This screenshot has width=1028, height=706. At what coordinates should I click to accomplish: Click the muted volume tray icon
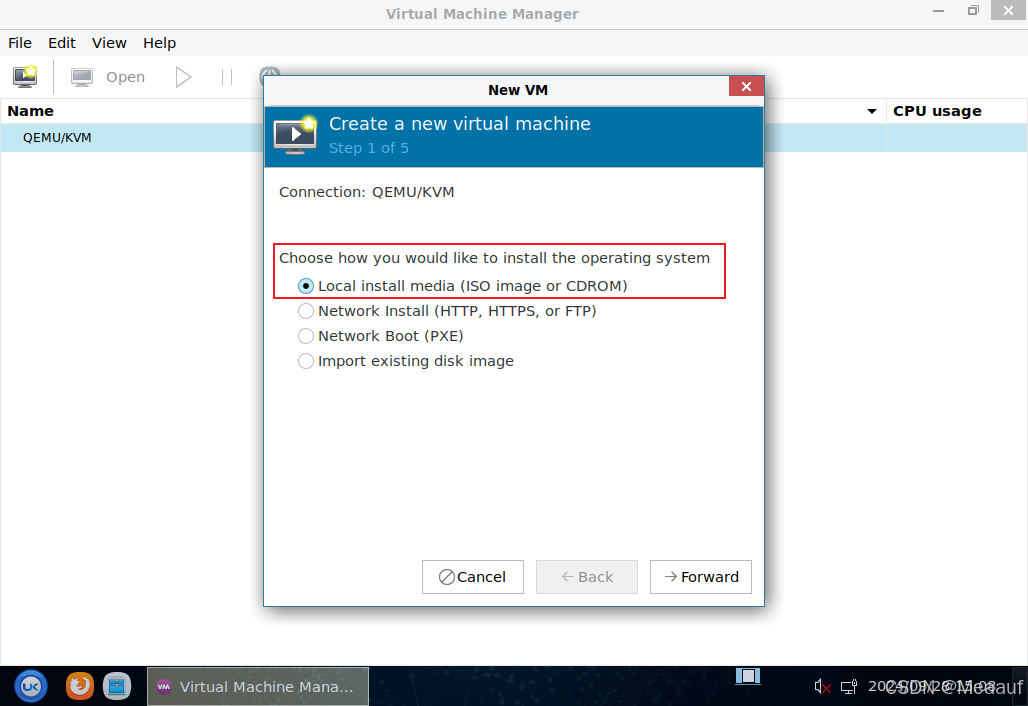click(x=822, y=687)
